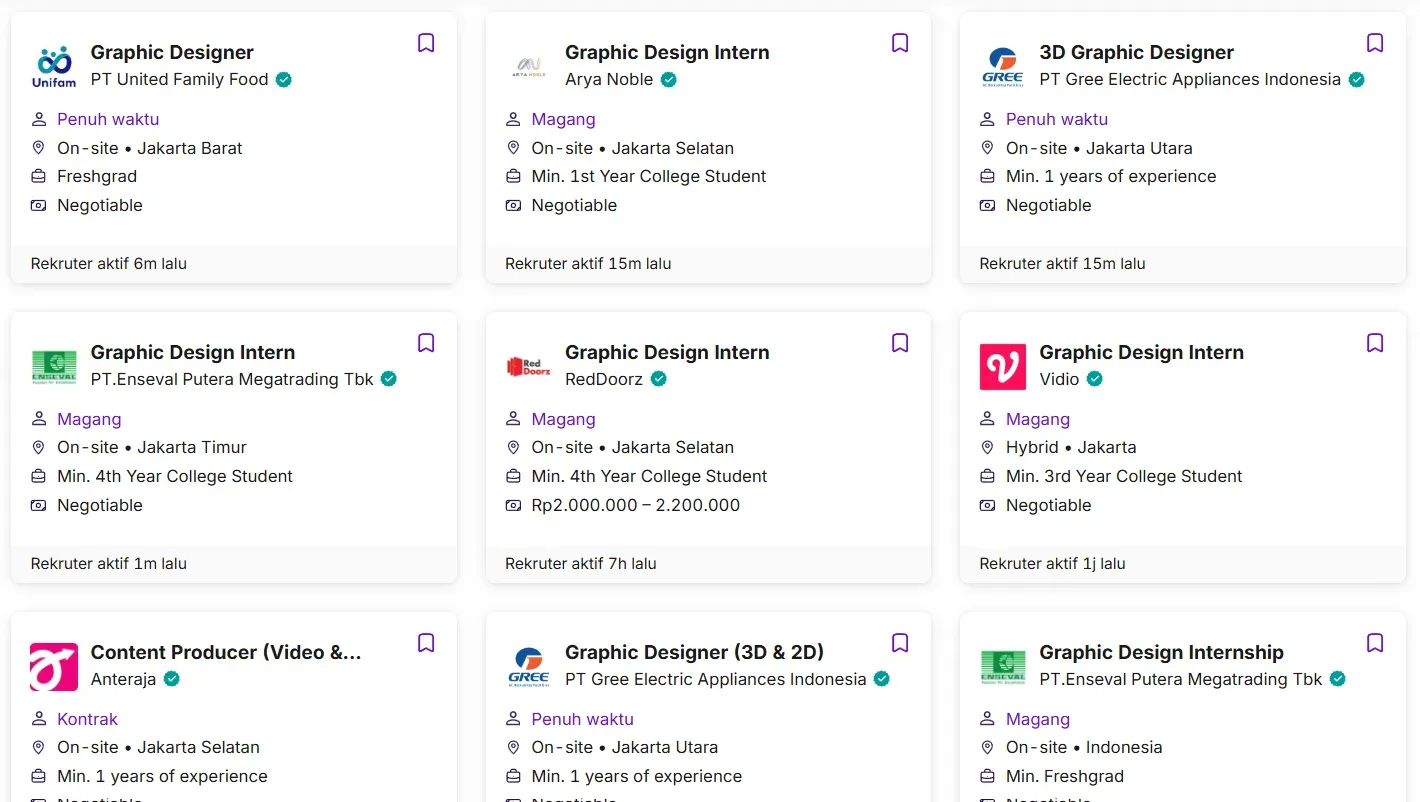
Task: Click the Anteraja company logo
Action: coord(54,667)
